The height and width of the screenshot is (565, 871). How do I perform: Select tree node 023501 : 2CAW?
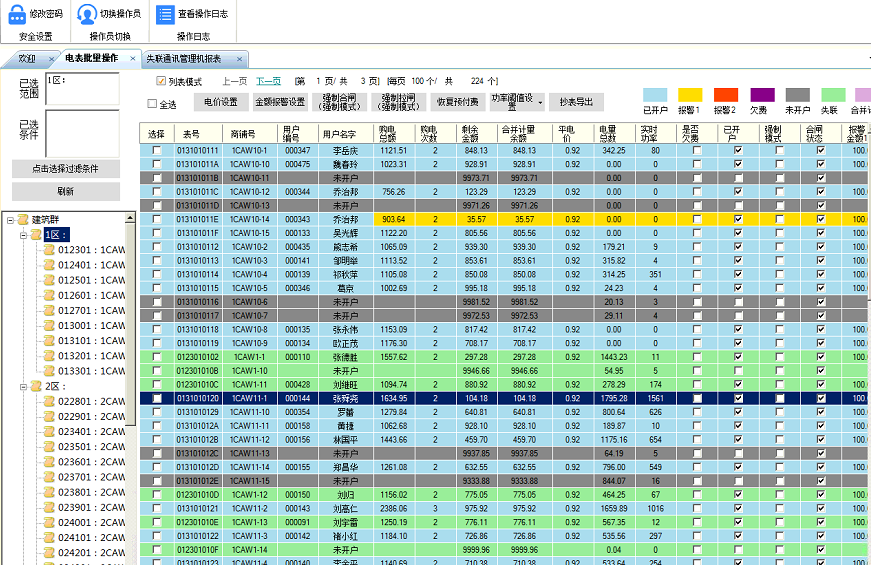(x=91, y=447)
